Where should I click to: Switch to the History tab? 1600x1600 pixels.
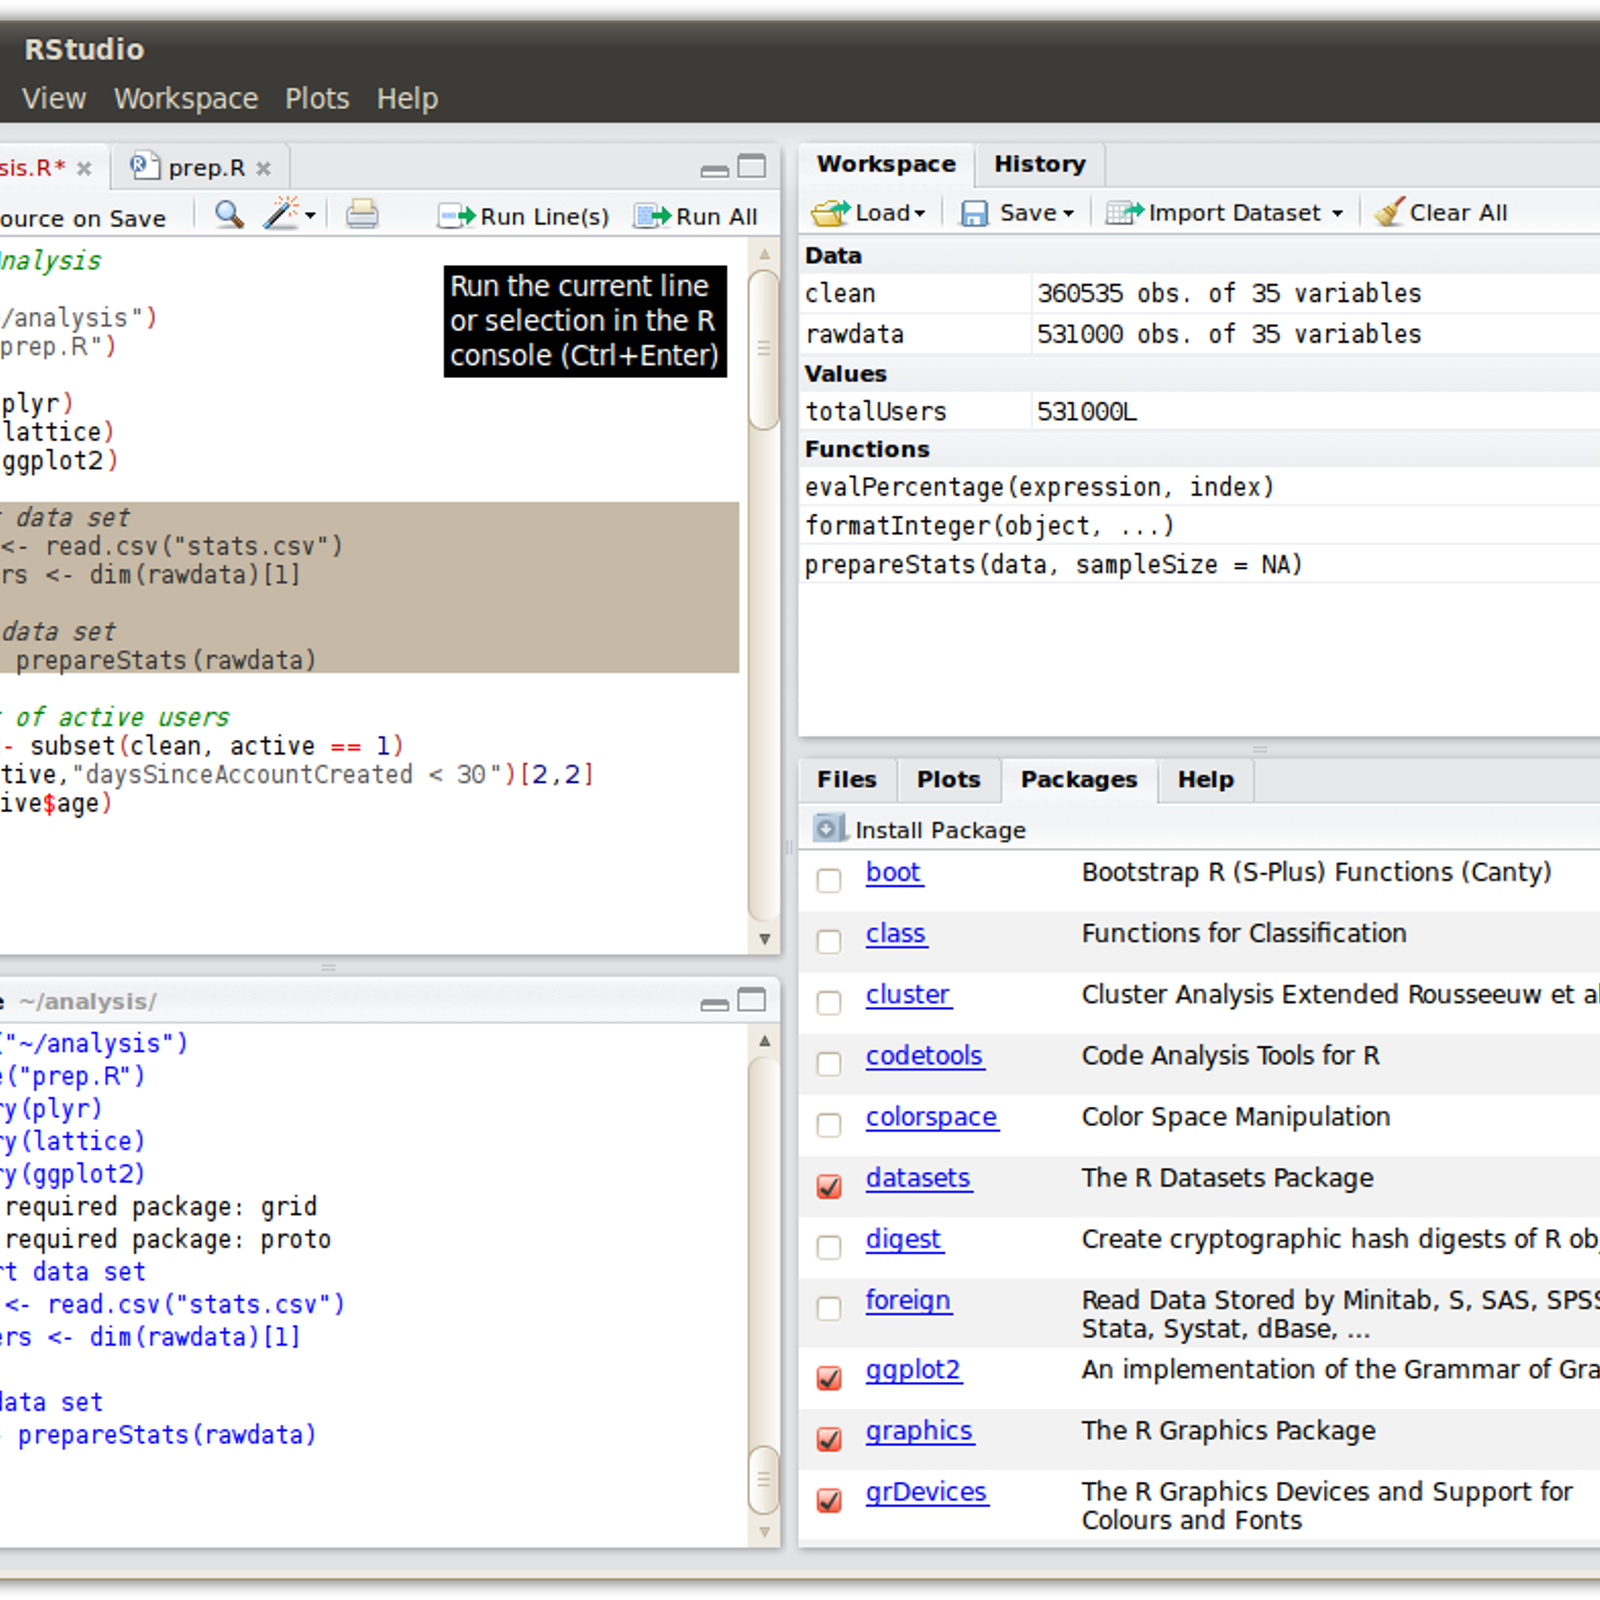(1040, 164)
